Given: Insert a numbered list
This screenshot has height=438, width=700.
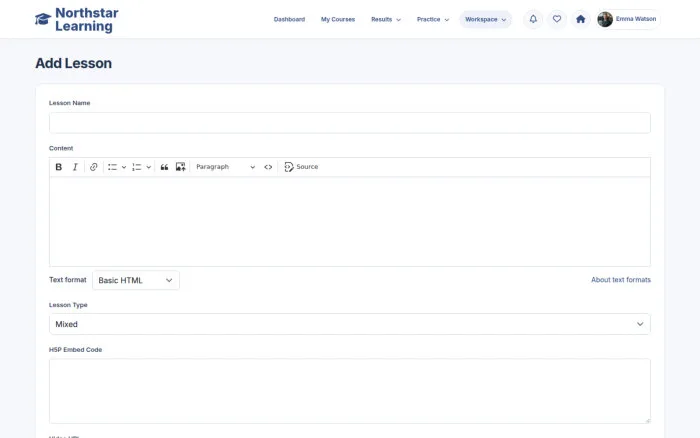Looking at the screenshot, I should pyautogui.click(x=137, y=167).
